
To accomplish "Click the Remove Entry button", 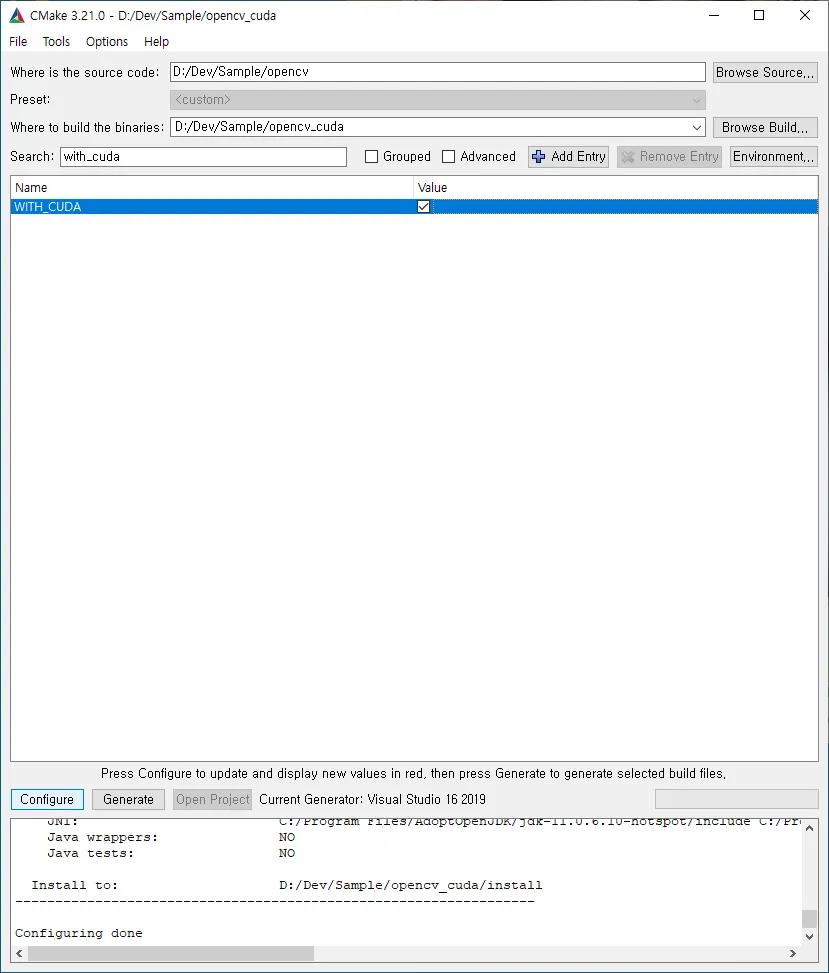I will point(669,156).
